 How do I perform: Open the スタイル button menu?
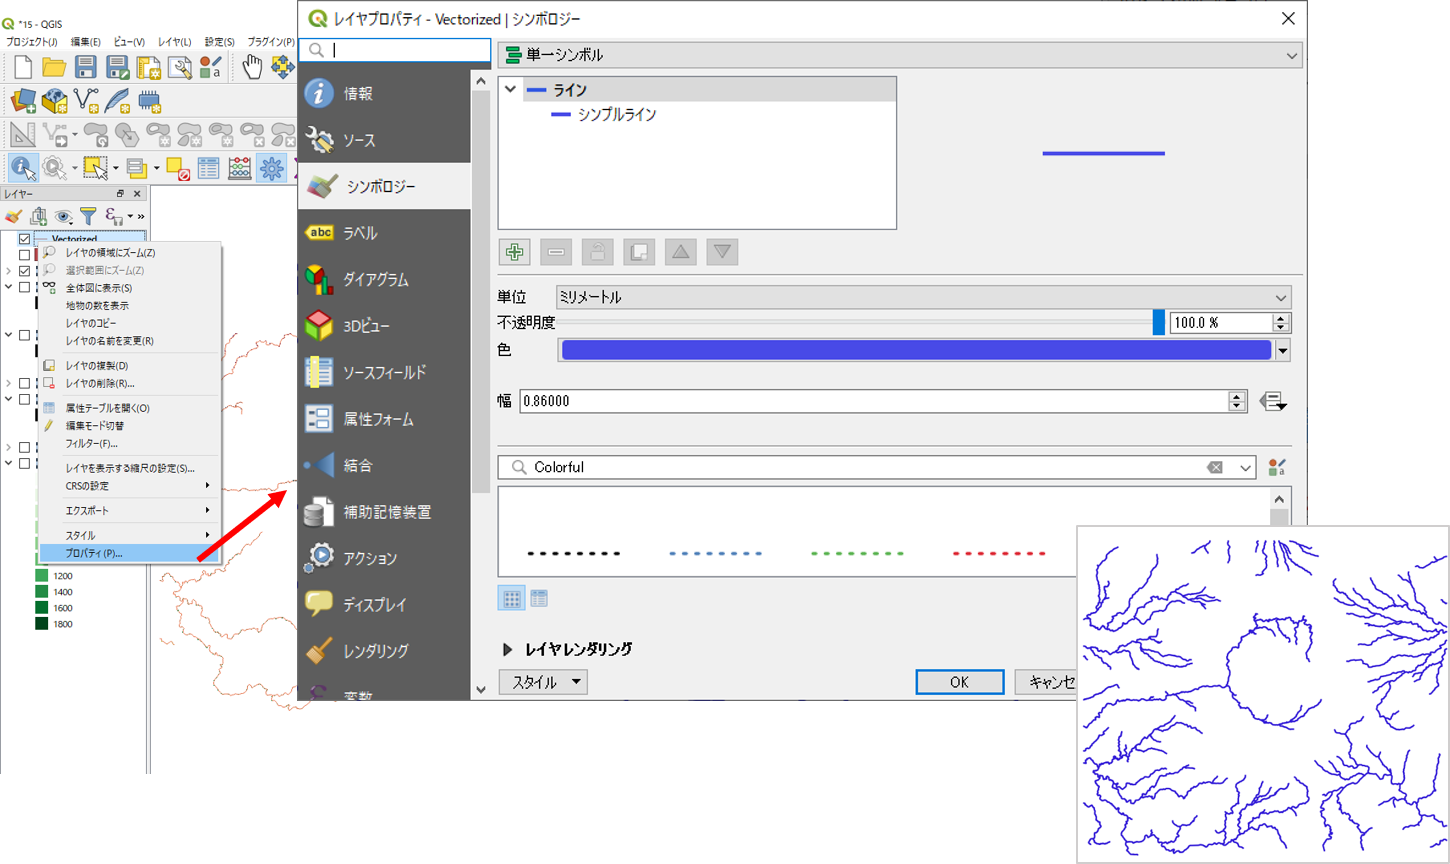point(543,682)
